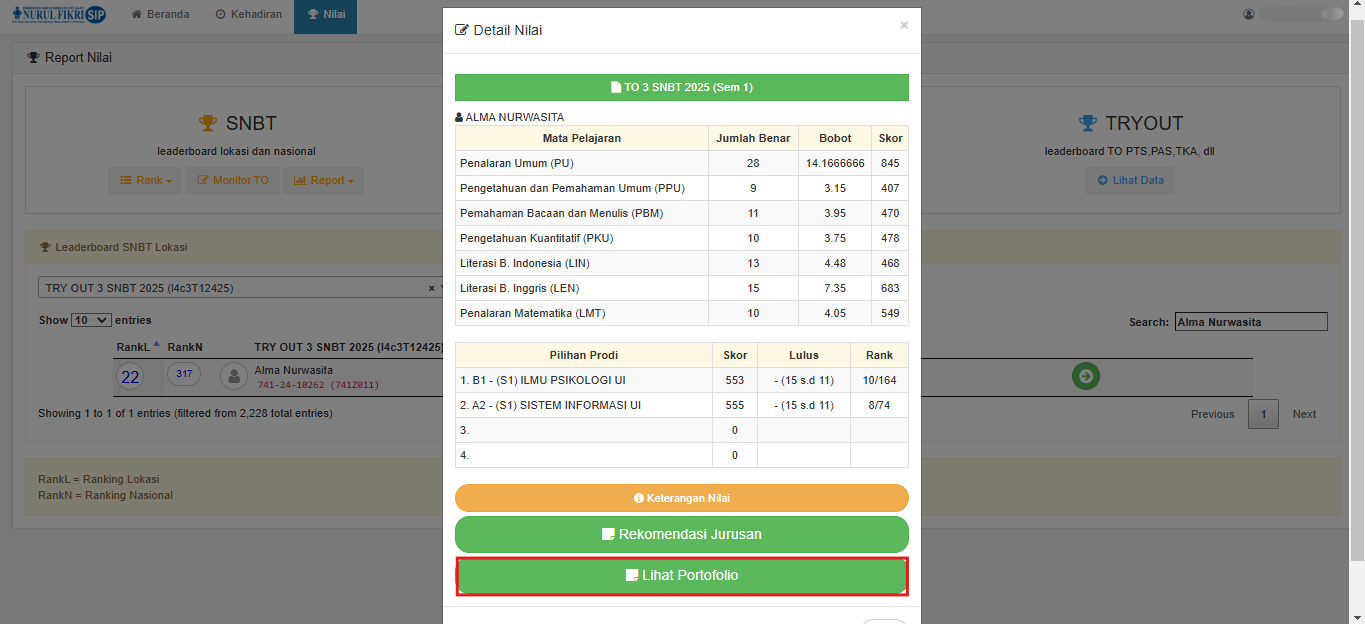Click local rank badge 22
The height and width of the screenshot is (624, 1365).
130,377
